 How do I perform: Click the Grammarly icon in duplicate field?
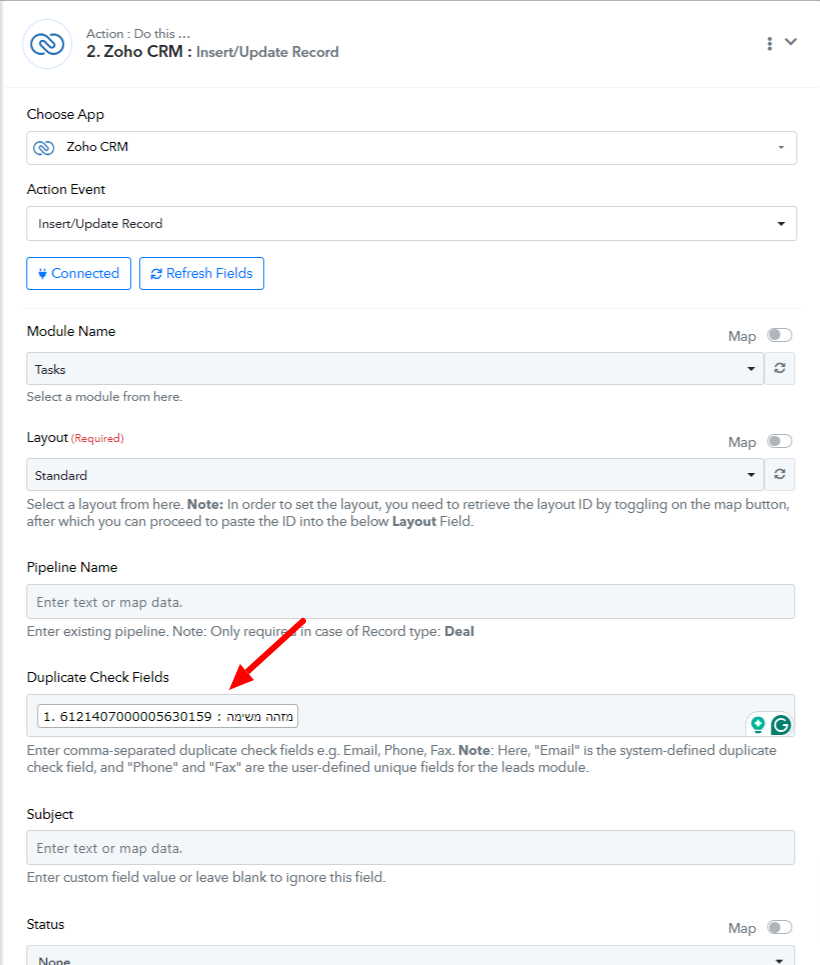point(781,725)
